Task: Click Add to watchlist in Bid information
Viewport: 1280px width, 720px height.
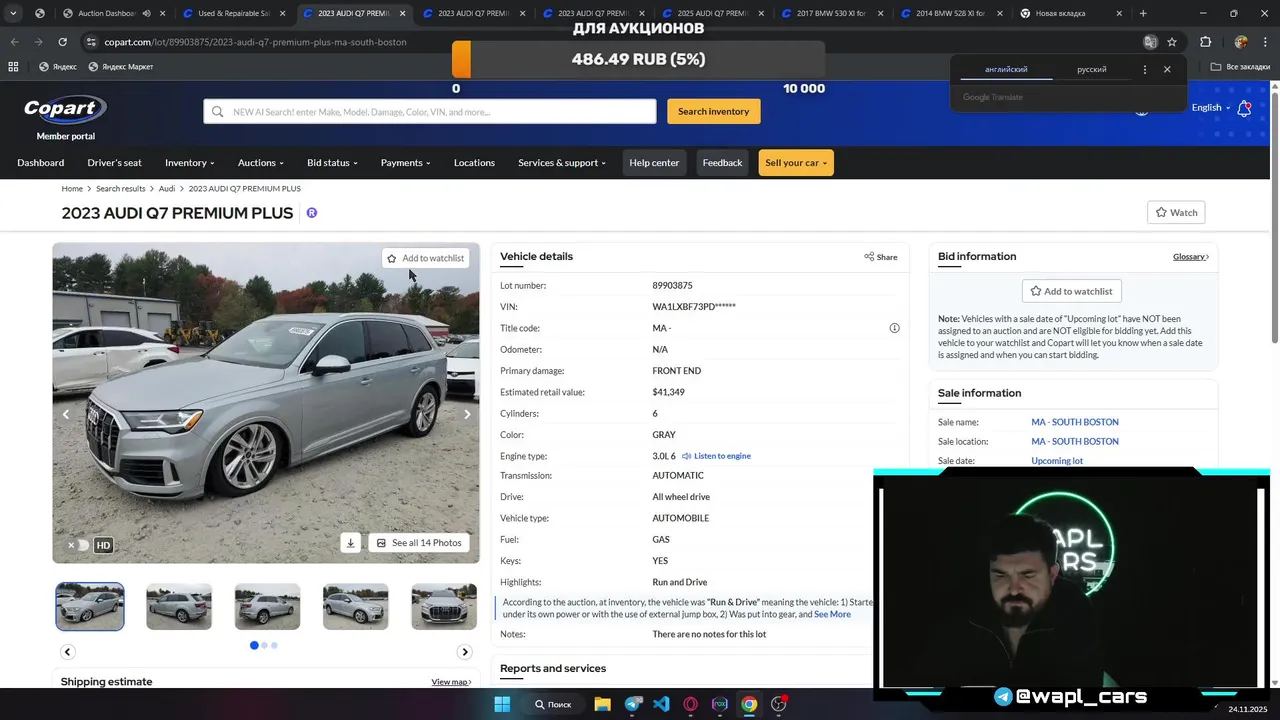Action: [x=1071, y=292]
